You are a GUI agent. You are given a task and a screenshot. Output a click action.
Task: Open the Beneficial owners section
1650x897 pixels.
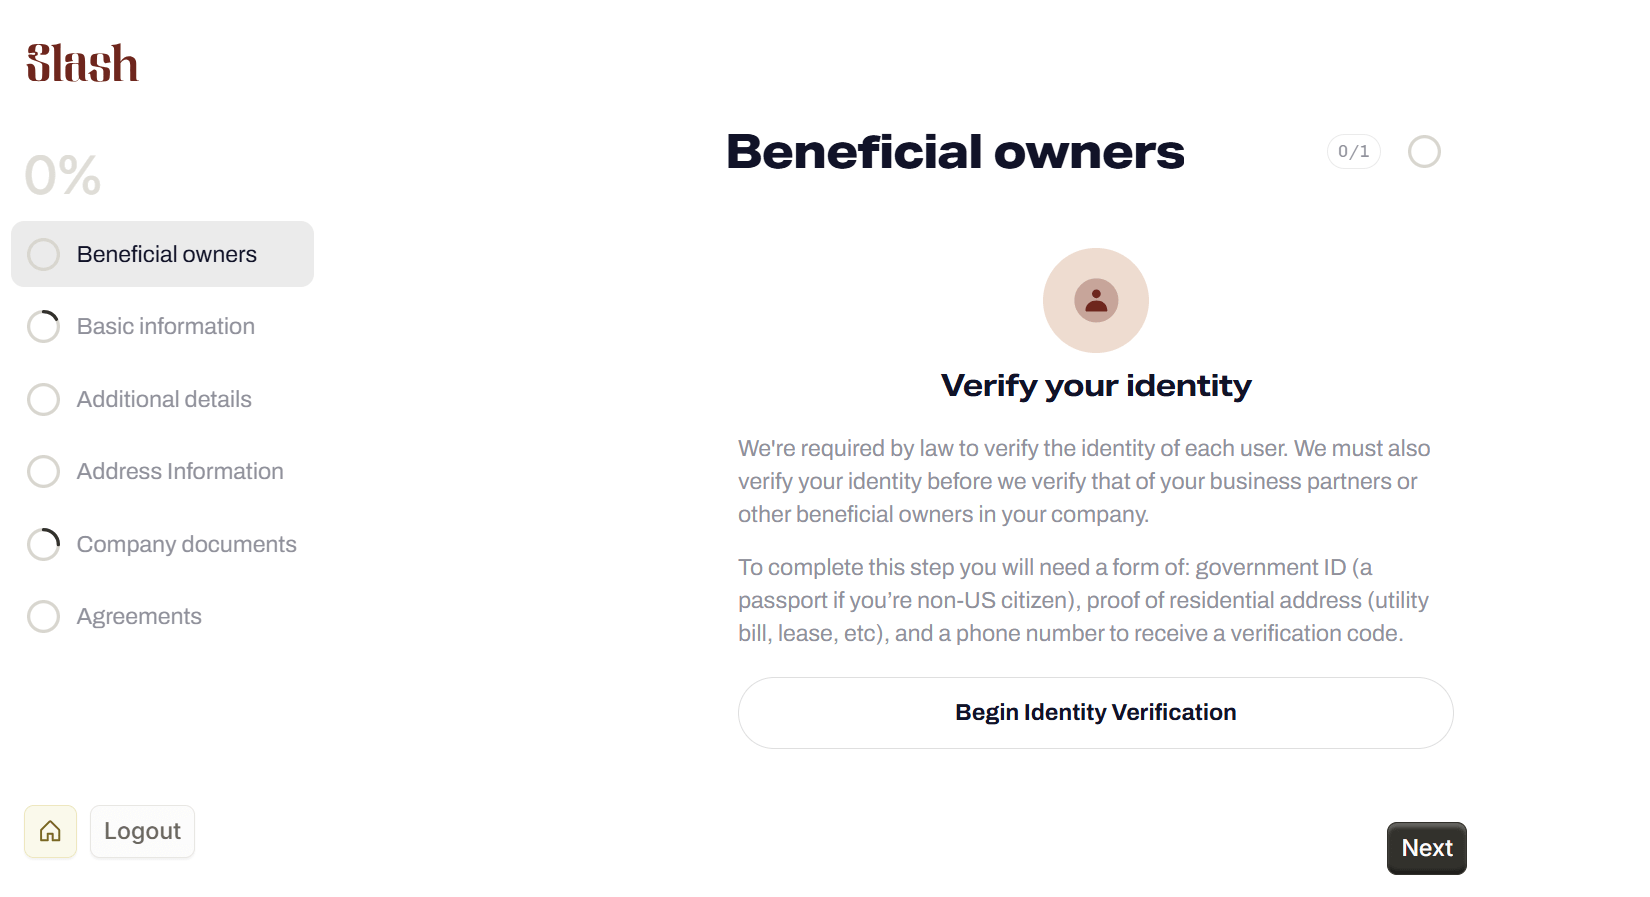click(167, 254)
